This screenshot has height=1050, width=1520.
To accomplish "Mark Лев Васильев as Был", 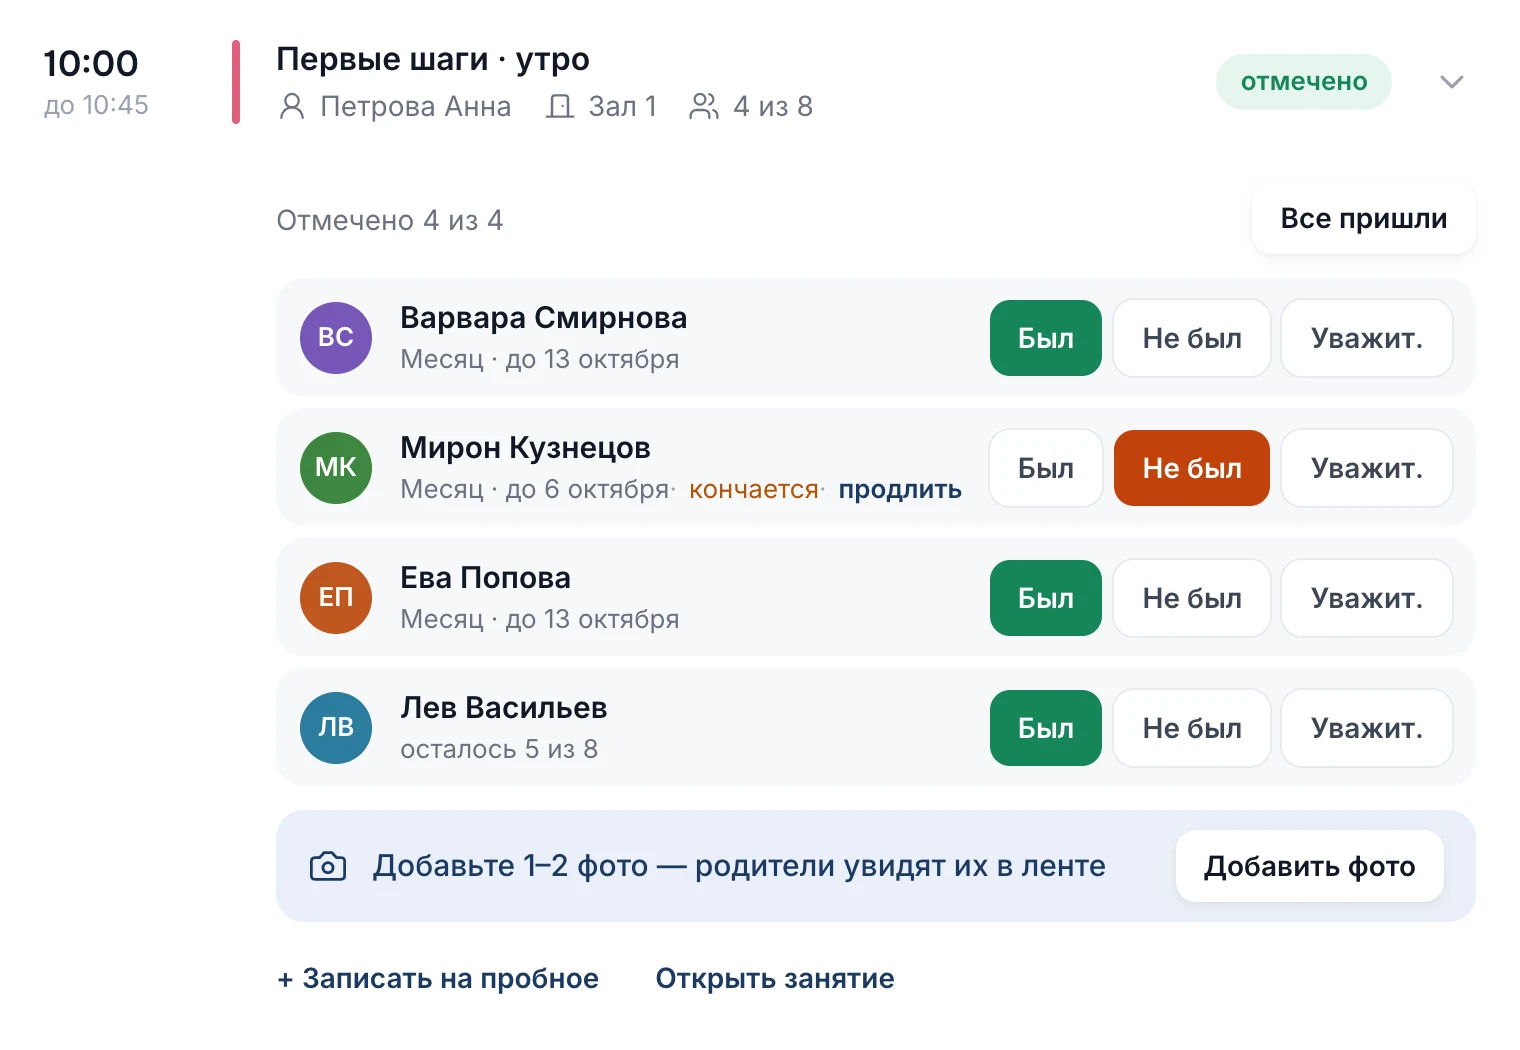I will pos(1046,728).
